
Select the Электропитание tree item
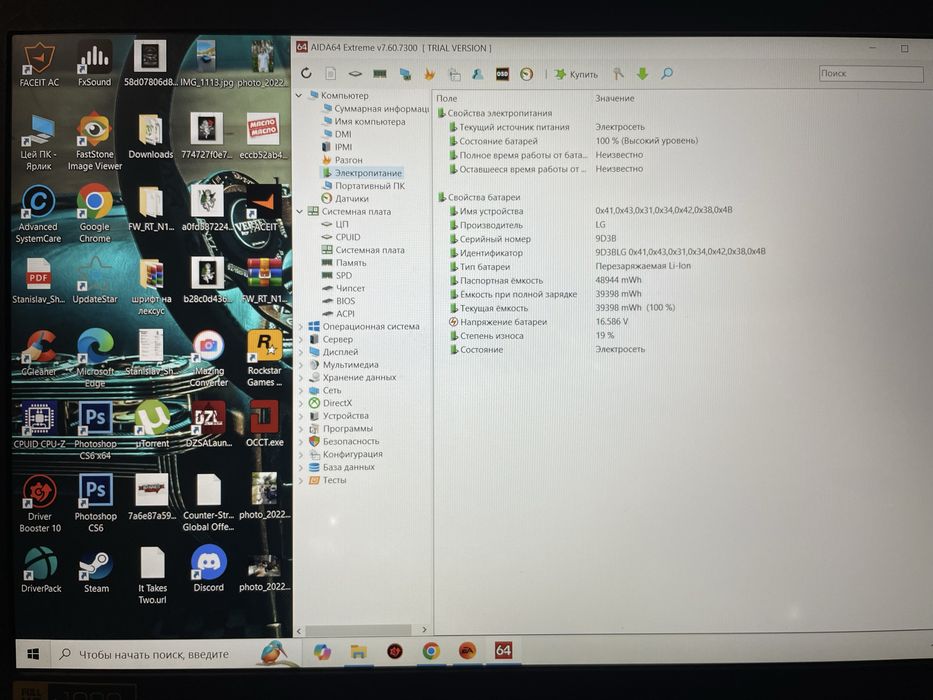(362, 173)
